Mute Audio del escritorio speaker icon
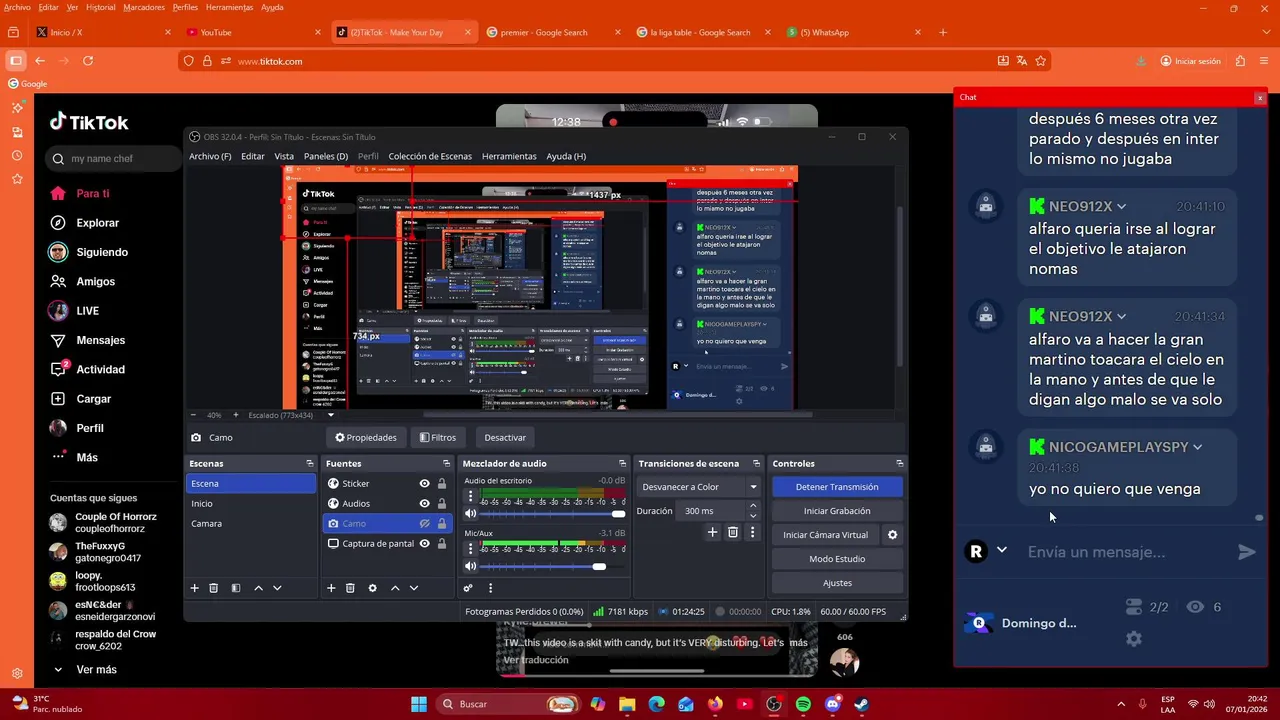 click(471, 514)
